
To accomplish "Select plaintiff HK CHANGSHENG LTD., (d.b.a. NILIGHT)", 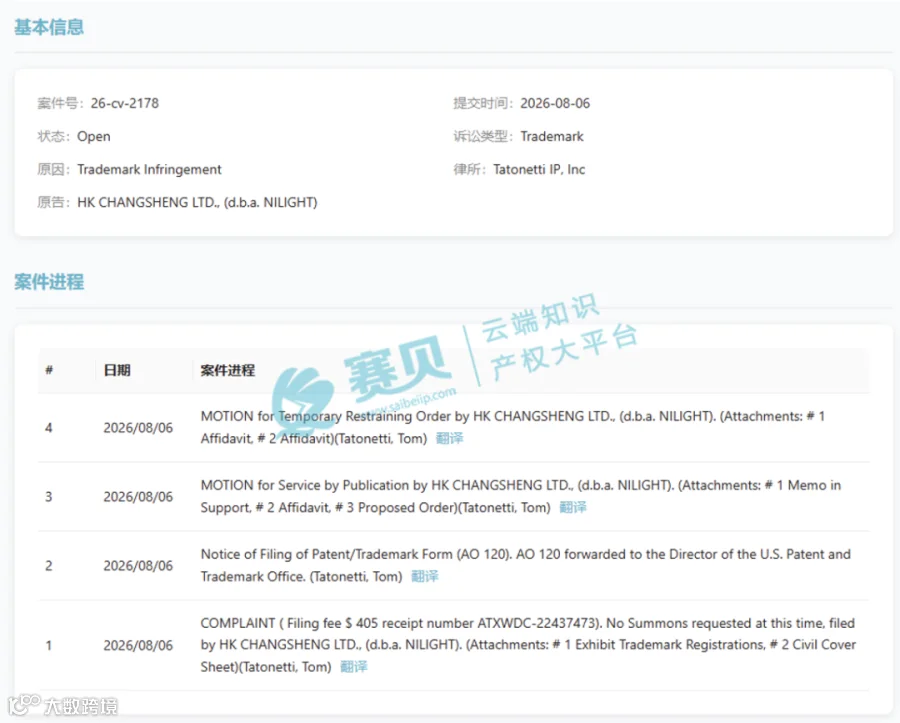I will 197,203.
